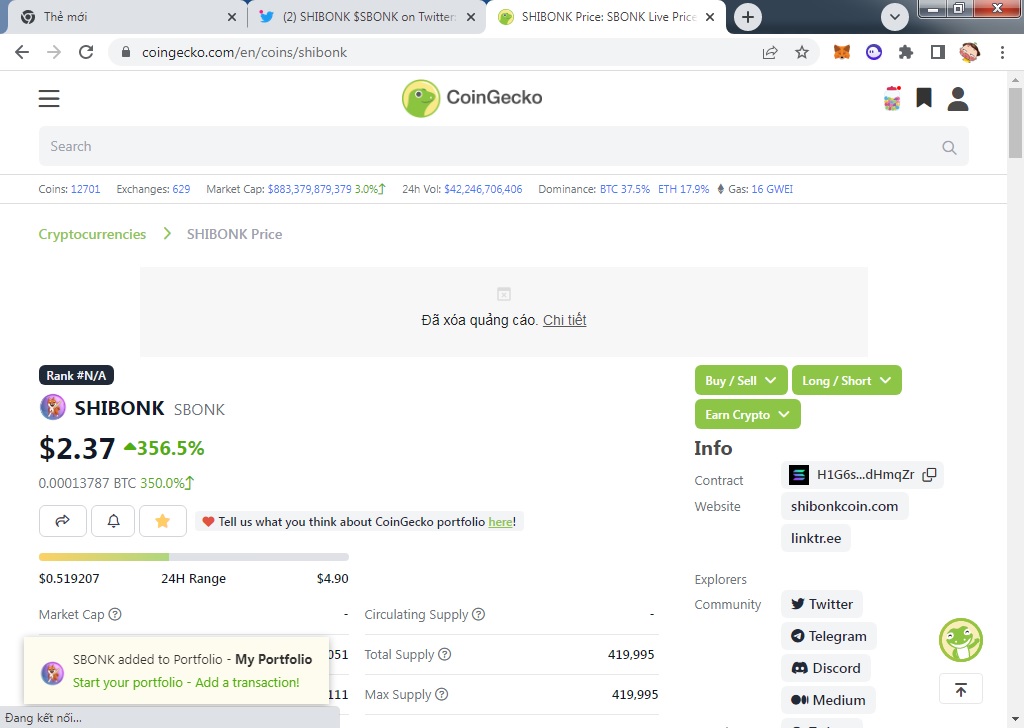Screen dimensions: 1024x728
Task: Click the browser address bar URL
Action: [244, 52]
